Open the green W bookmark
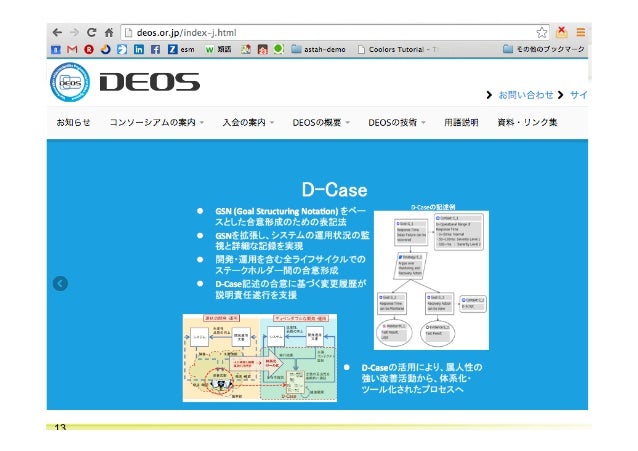The width and height of the screenshot is (638, 451). [218, 49]
